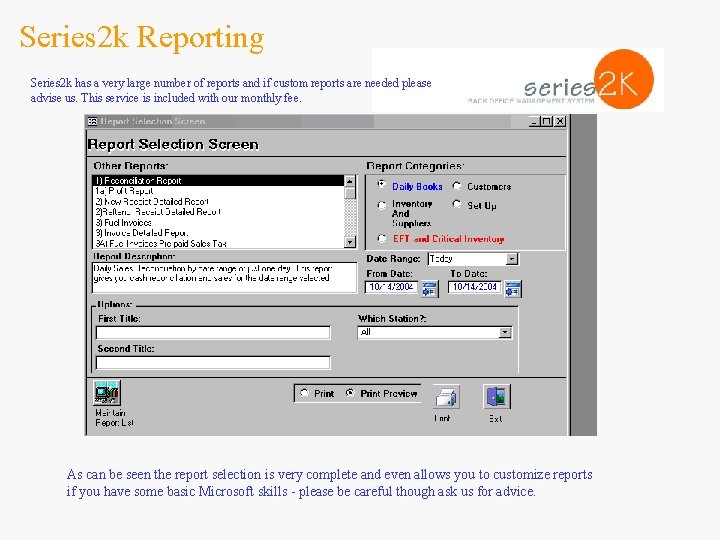Select 3) Fuel Invoices in list
Viewport: 720px width, 540px height.
[218, 223]
